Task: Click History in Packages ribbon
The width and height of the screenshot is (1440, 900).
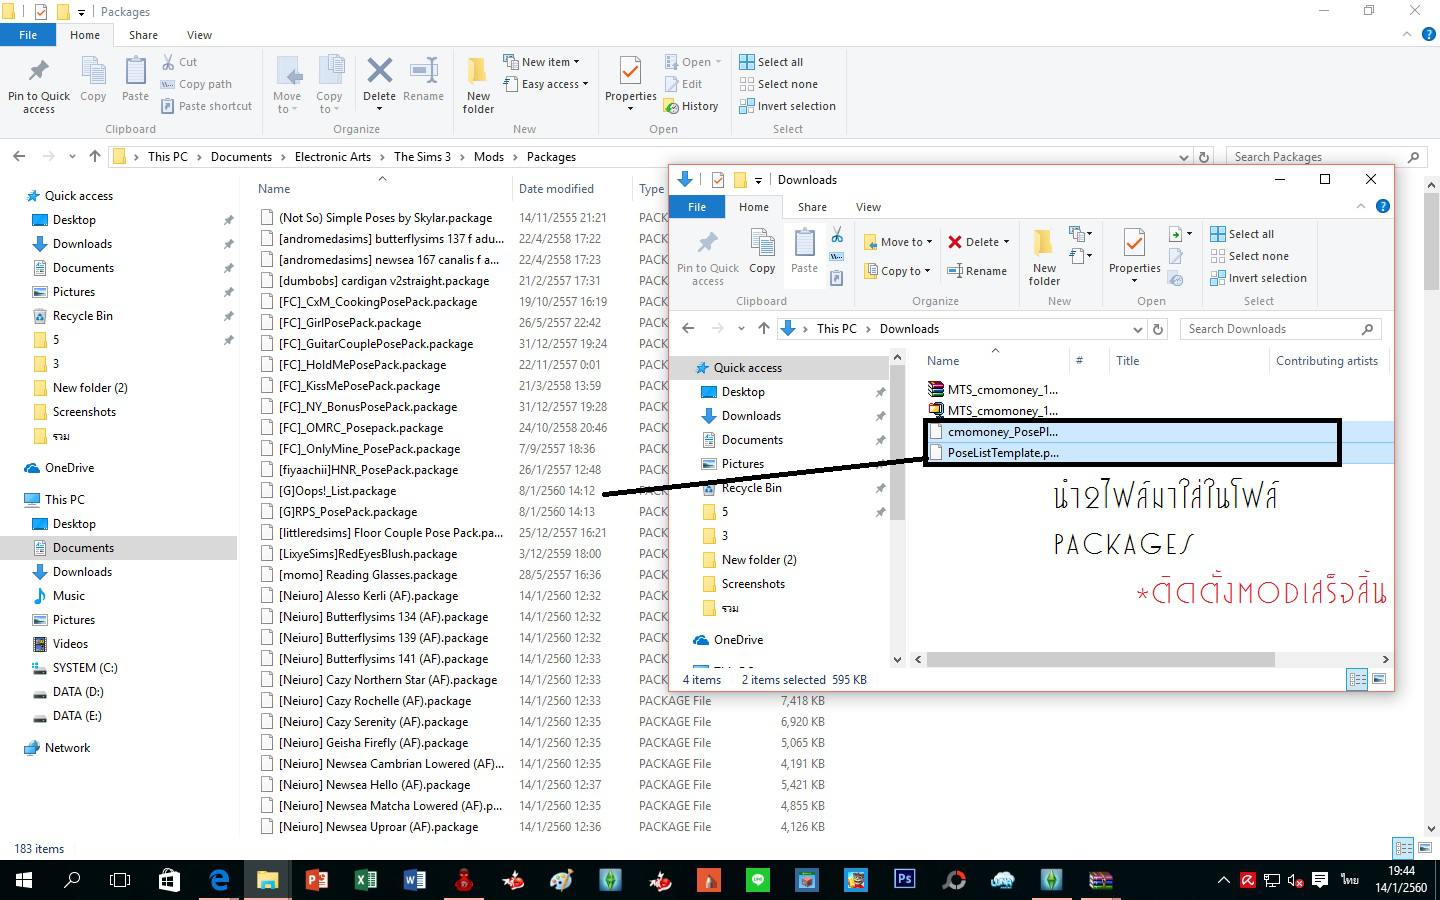Action: point(691,106)
